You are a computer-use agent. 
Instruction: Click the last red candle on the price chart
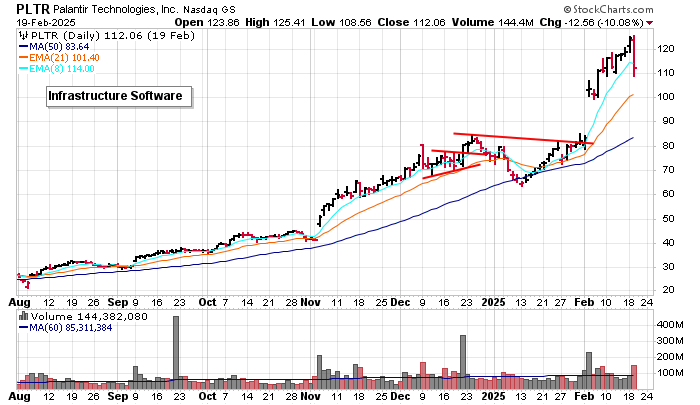pyautogui.click(x=634, y=56)
